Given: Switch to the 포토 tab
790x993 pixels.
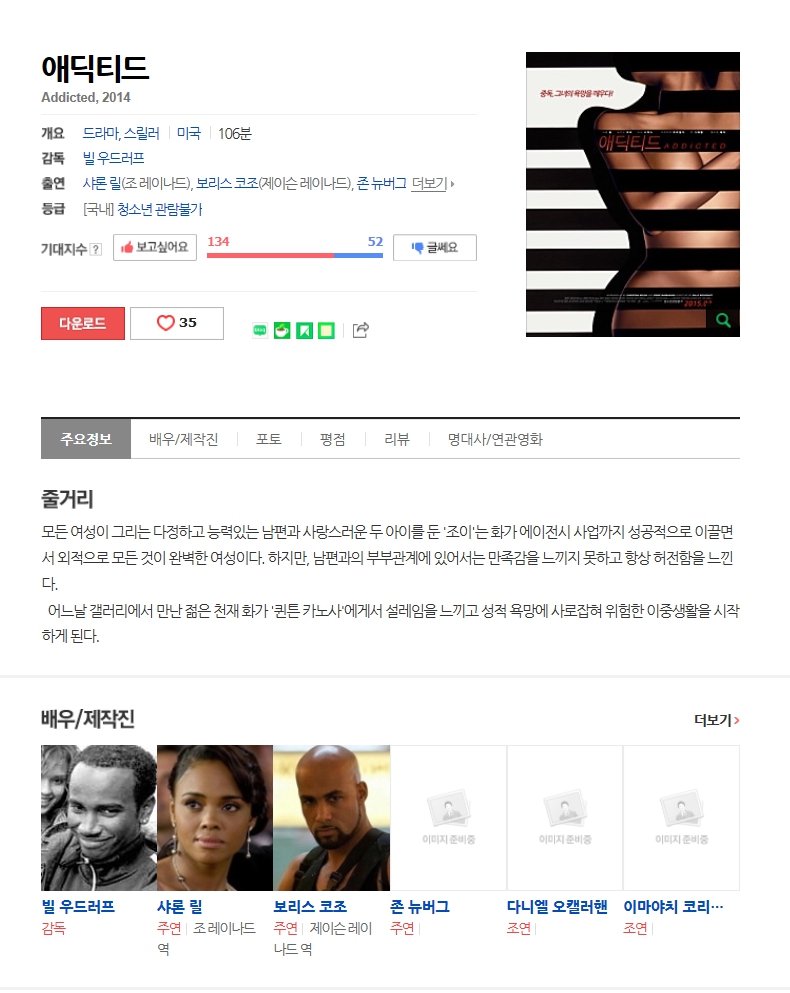Looking at the screenshot, I should 269,439.
